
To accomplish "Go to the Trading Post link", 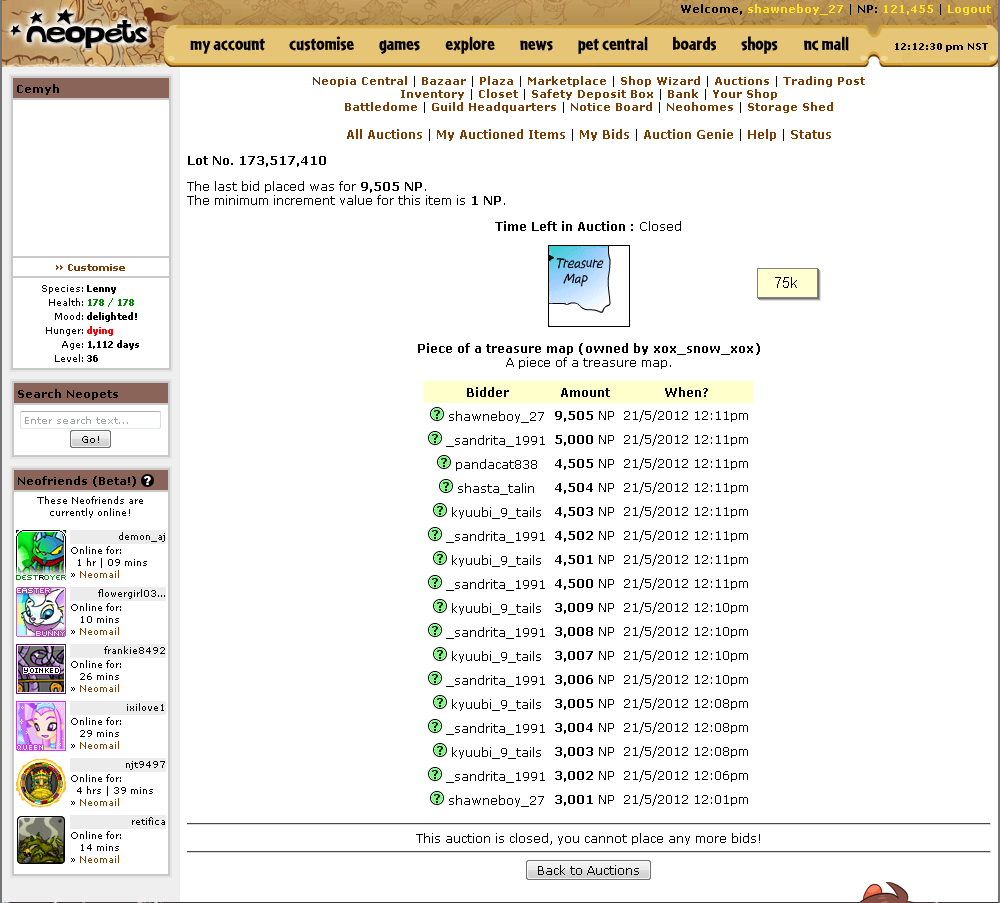I will (x=824, y=81).
